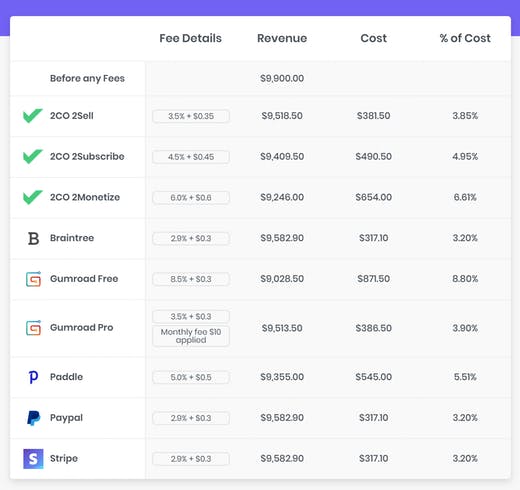Click the Braintree $9,582.90 revenue value
This screenshot has width=520, height=490.
(x=282, y=238)
